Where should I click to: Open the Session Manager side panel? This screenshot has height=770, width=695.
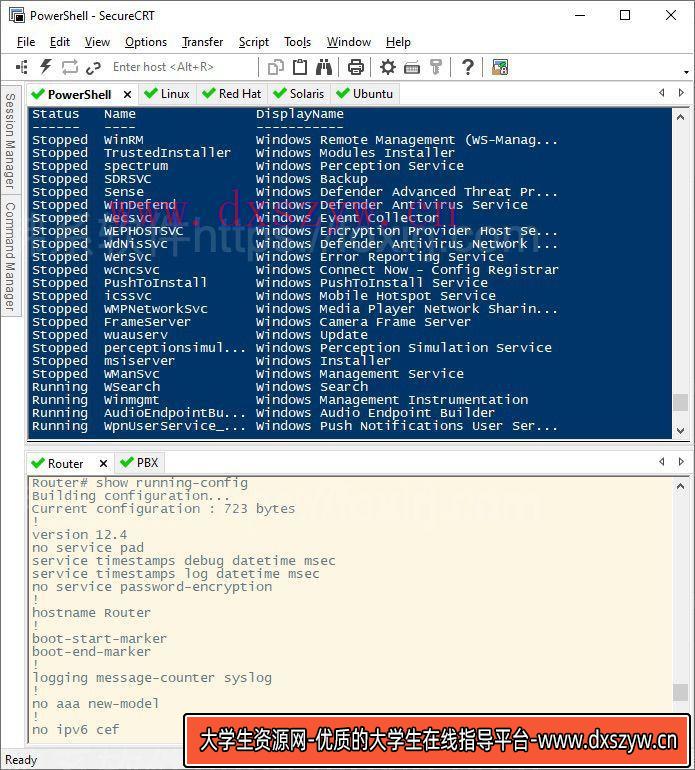point(9,141)
